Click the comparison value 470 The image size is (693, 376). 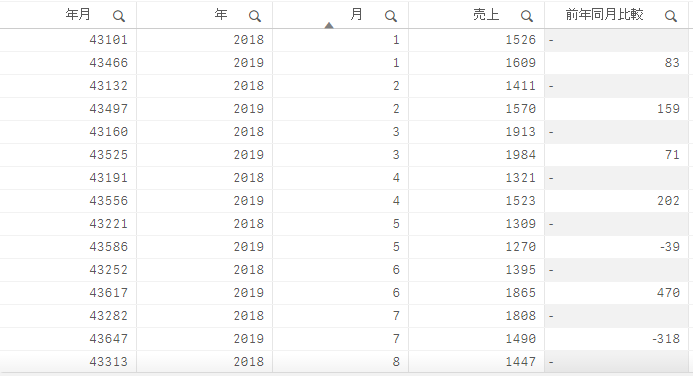pyautogui.click(x=668, y=292)
